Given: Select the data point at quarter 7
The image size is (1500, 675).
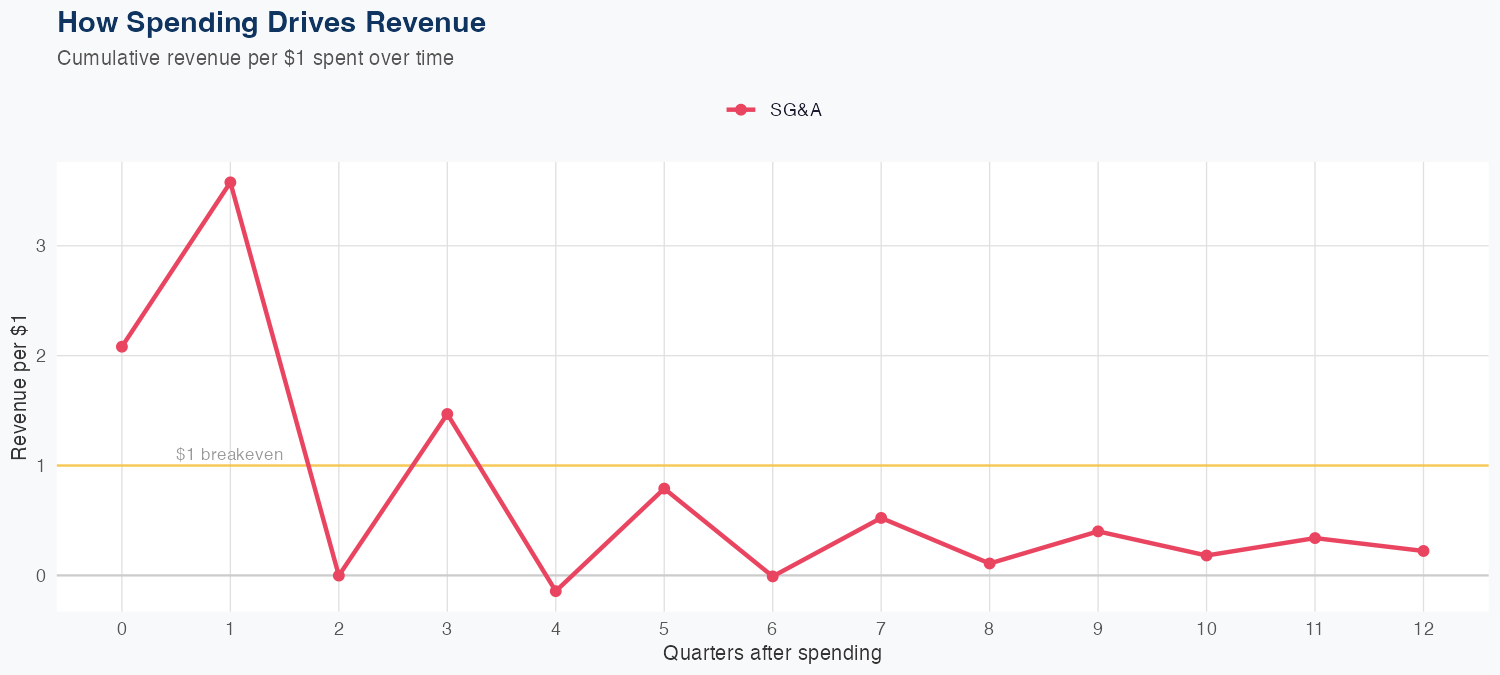Looking at the screenshot, I should click(x=881, y=518).
